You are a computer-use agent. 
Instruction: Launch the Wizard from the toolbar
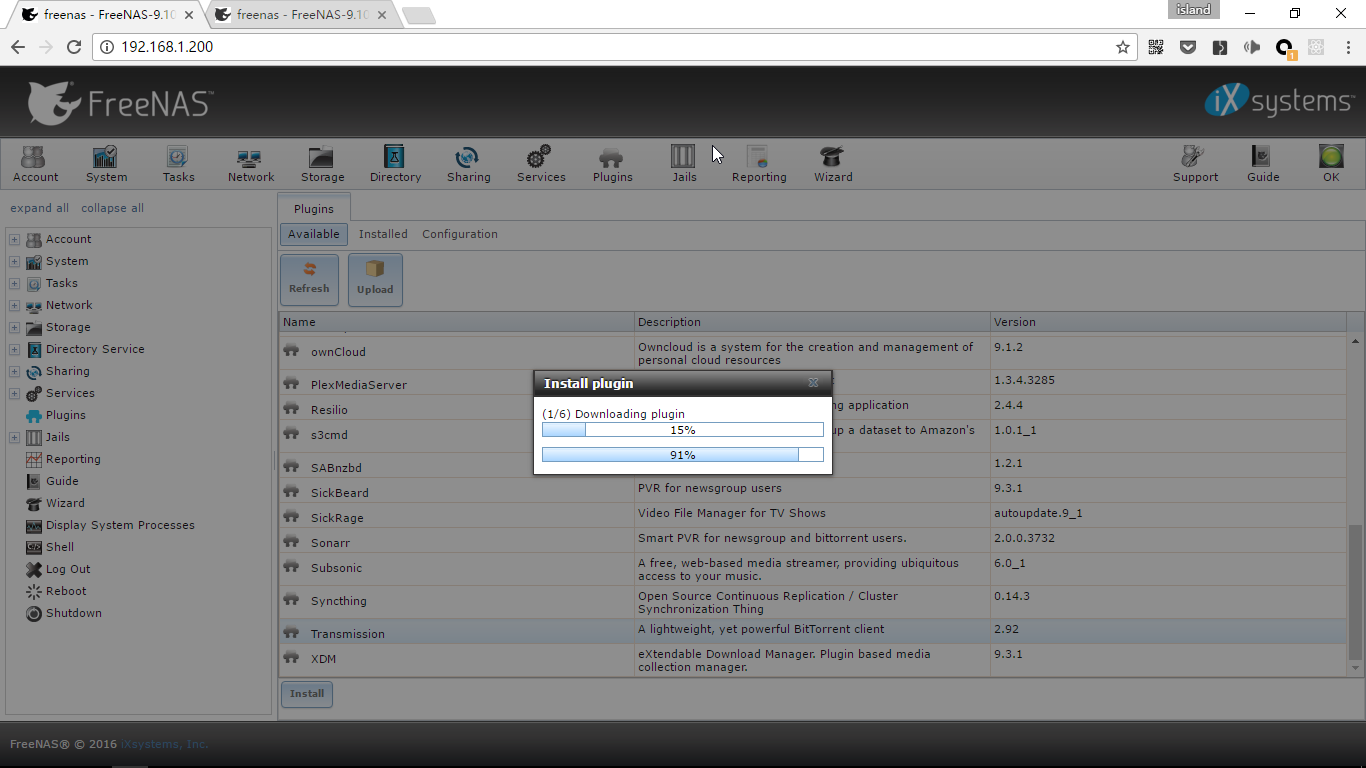[832, 164]
